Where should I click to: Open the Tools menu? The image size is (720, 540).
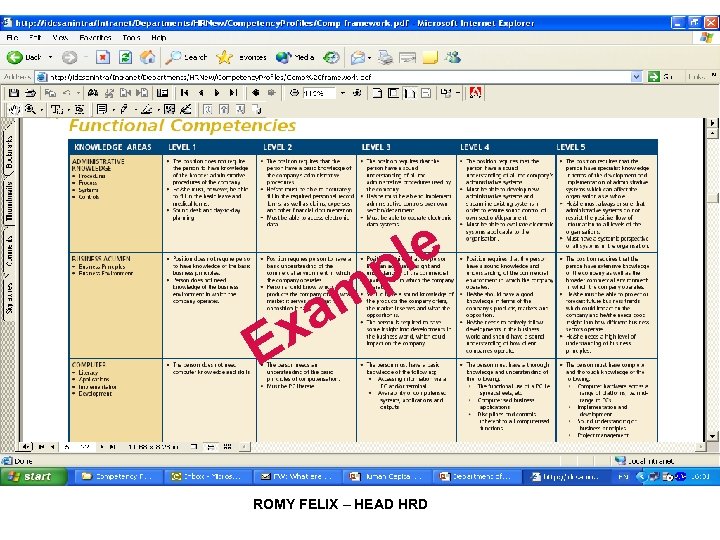tap(131, 38)
